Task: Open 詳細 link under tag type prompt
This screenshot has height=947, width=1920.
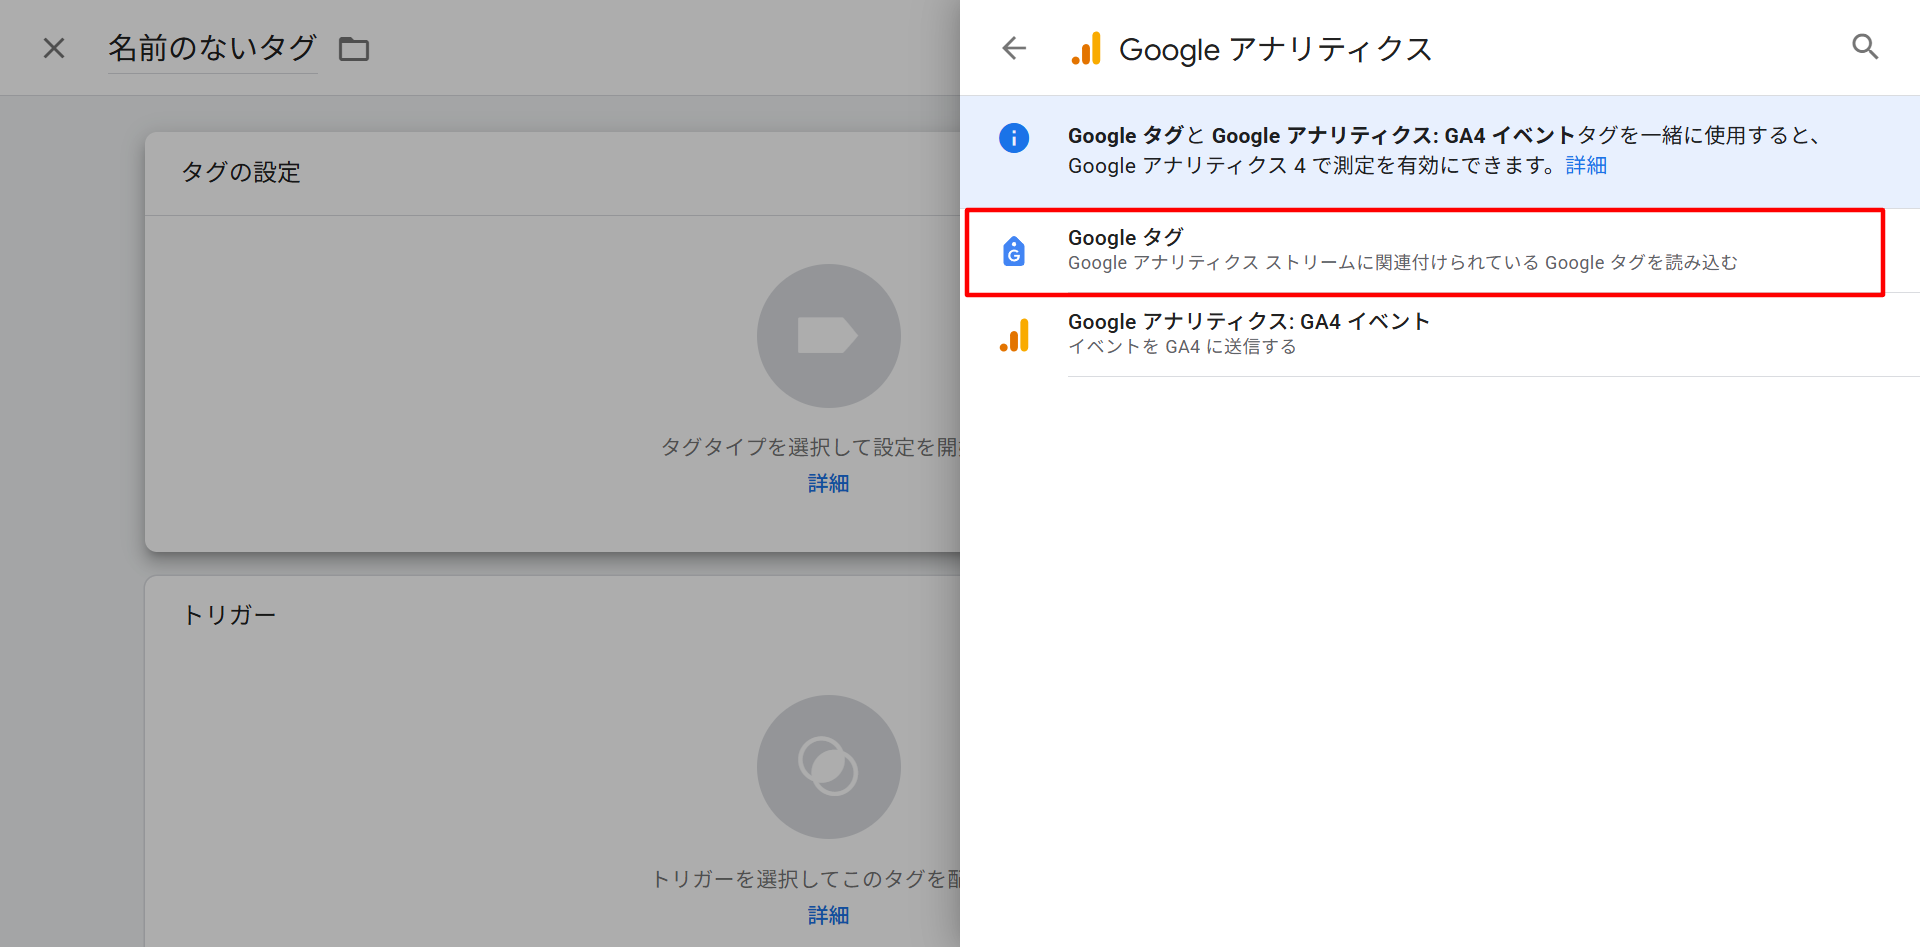Action: point(828,484)
